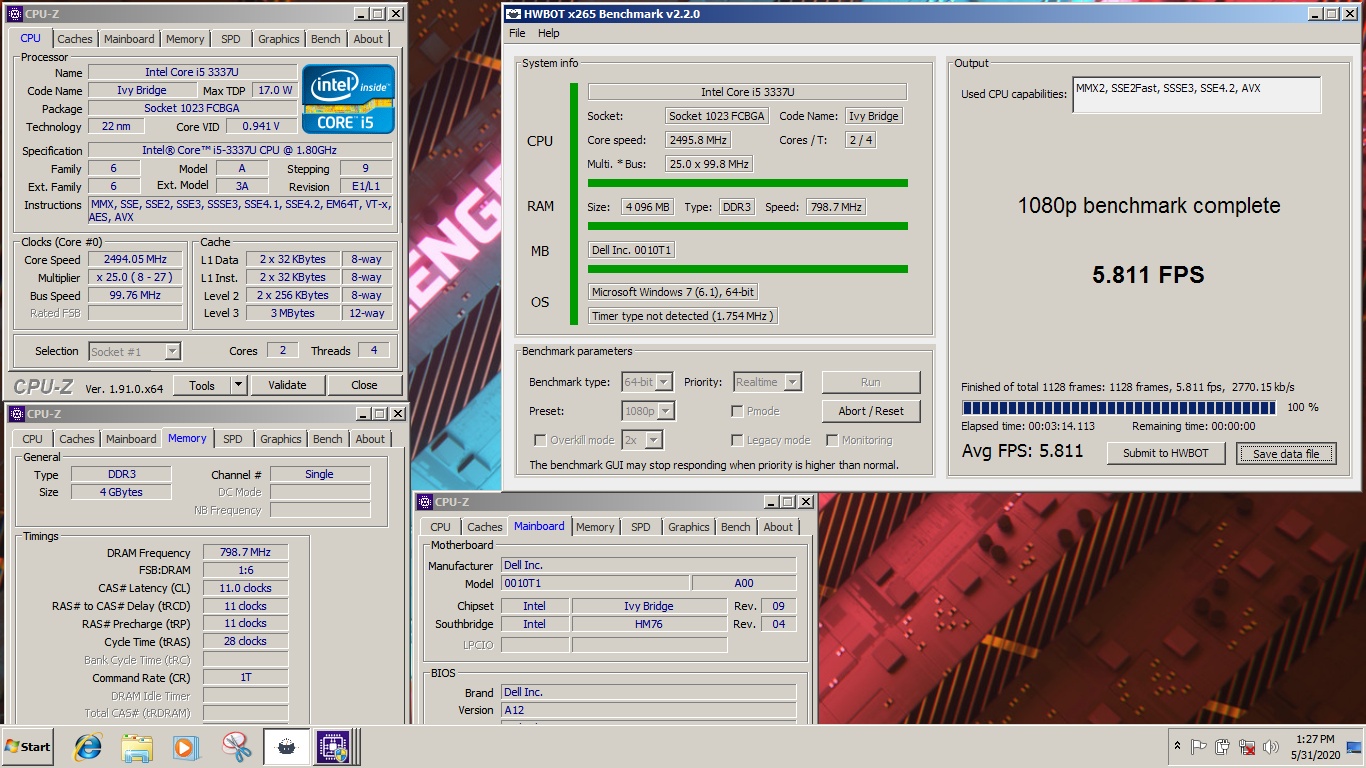
Task: Click the BIOS Version A12 field
Action: point(648,710)
